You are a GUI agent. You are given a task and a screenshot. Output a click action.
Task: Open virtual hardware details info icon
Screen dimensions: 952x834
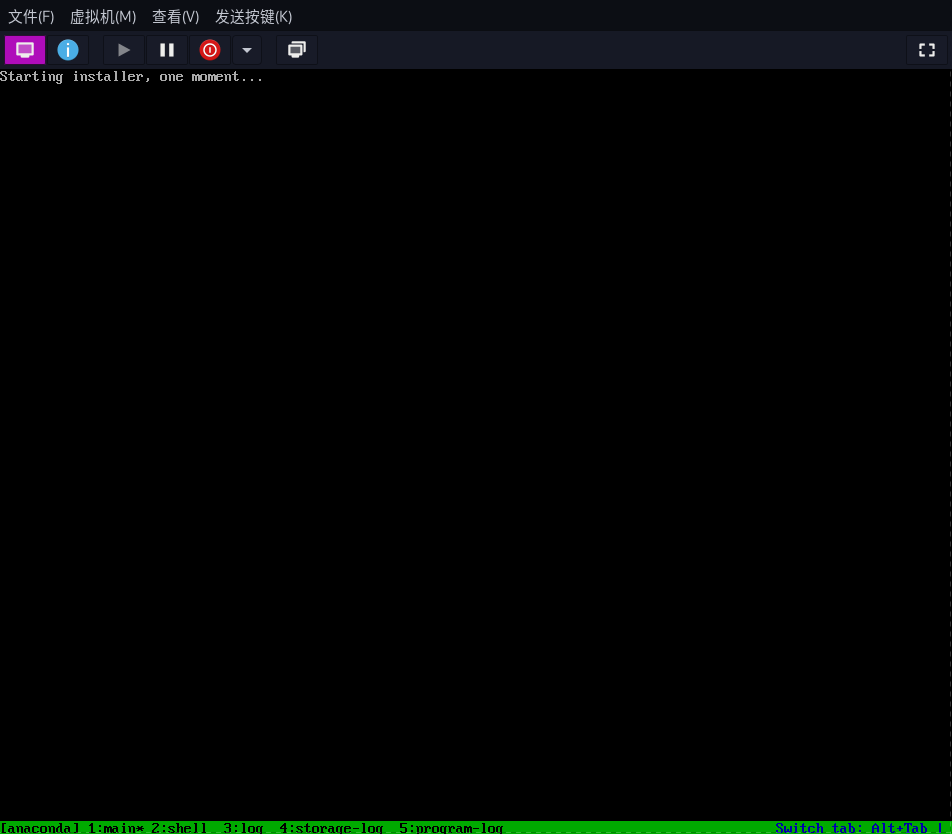tap(68, 50)
